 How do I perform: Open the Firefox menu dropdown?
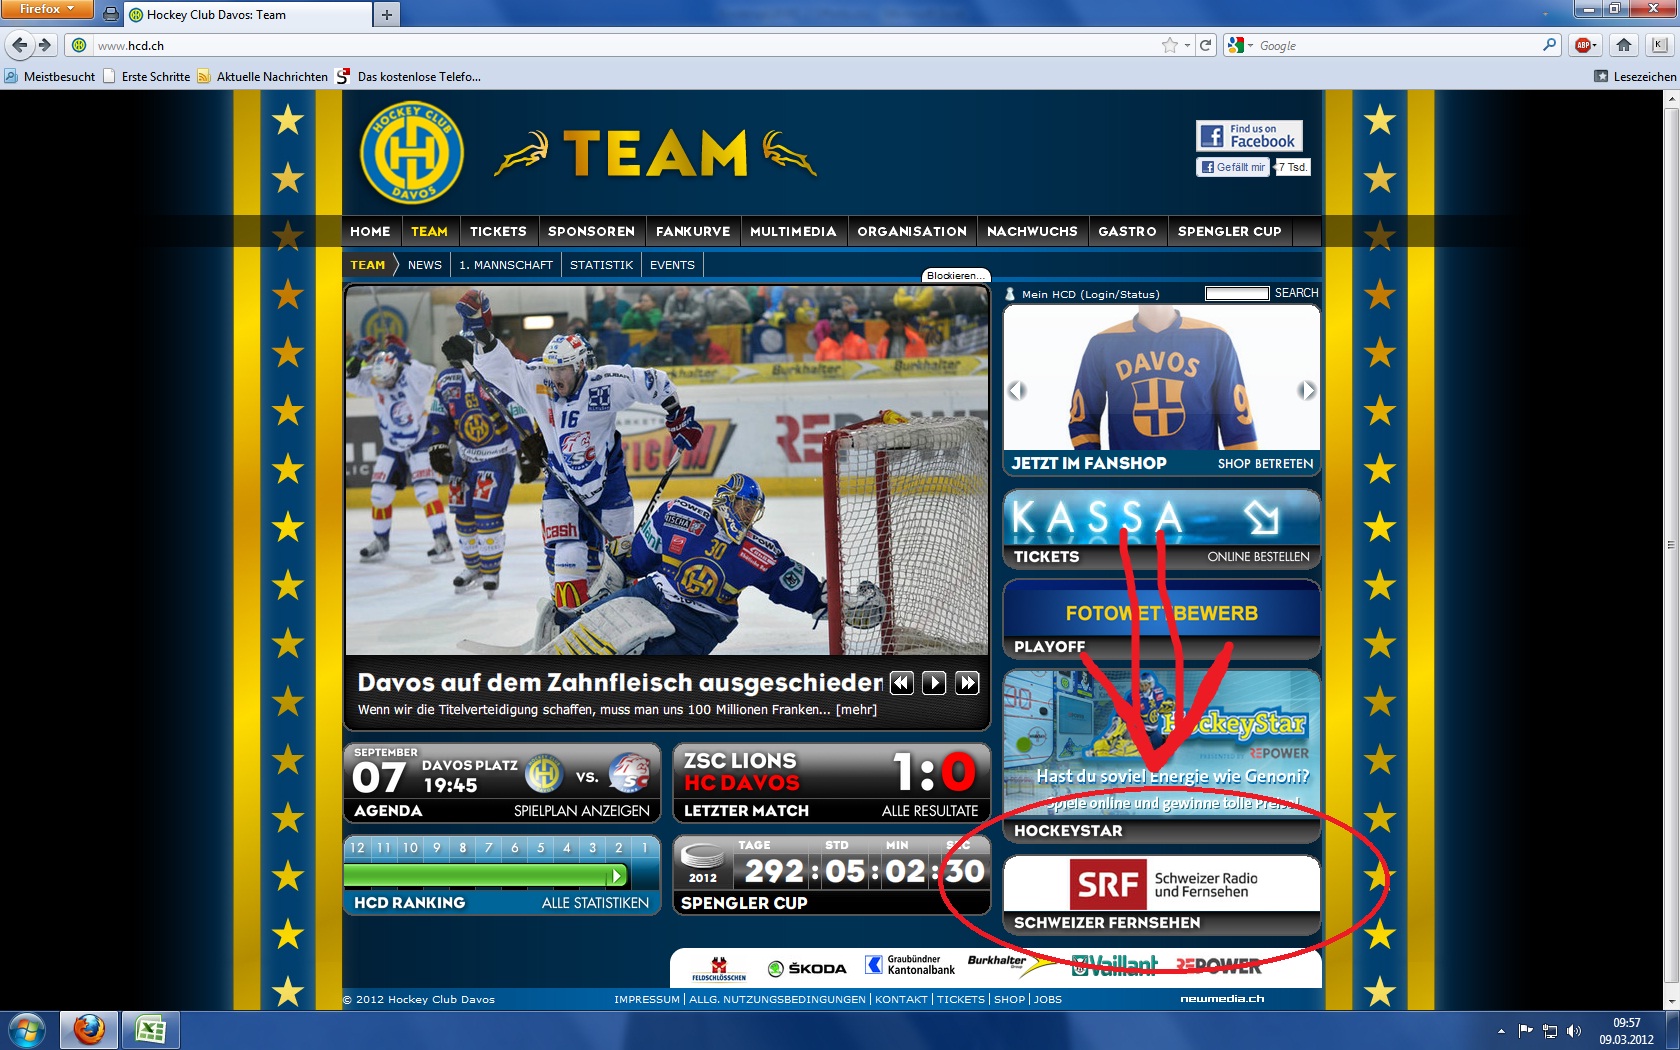(47, 9)
